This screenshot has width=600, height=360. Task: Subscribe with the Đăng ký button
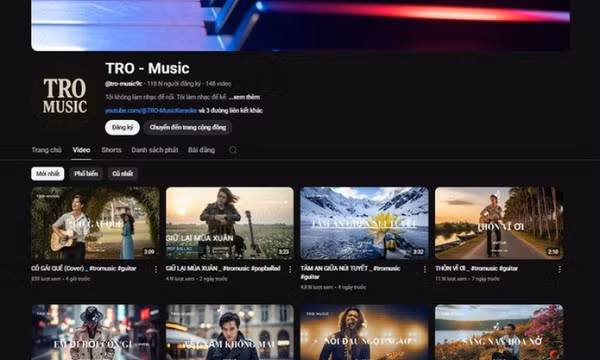pos(122,127)
